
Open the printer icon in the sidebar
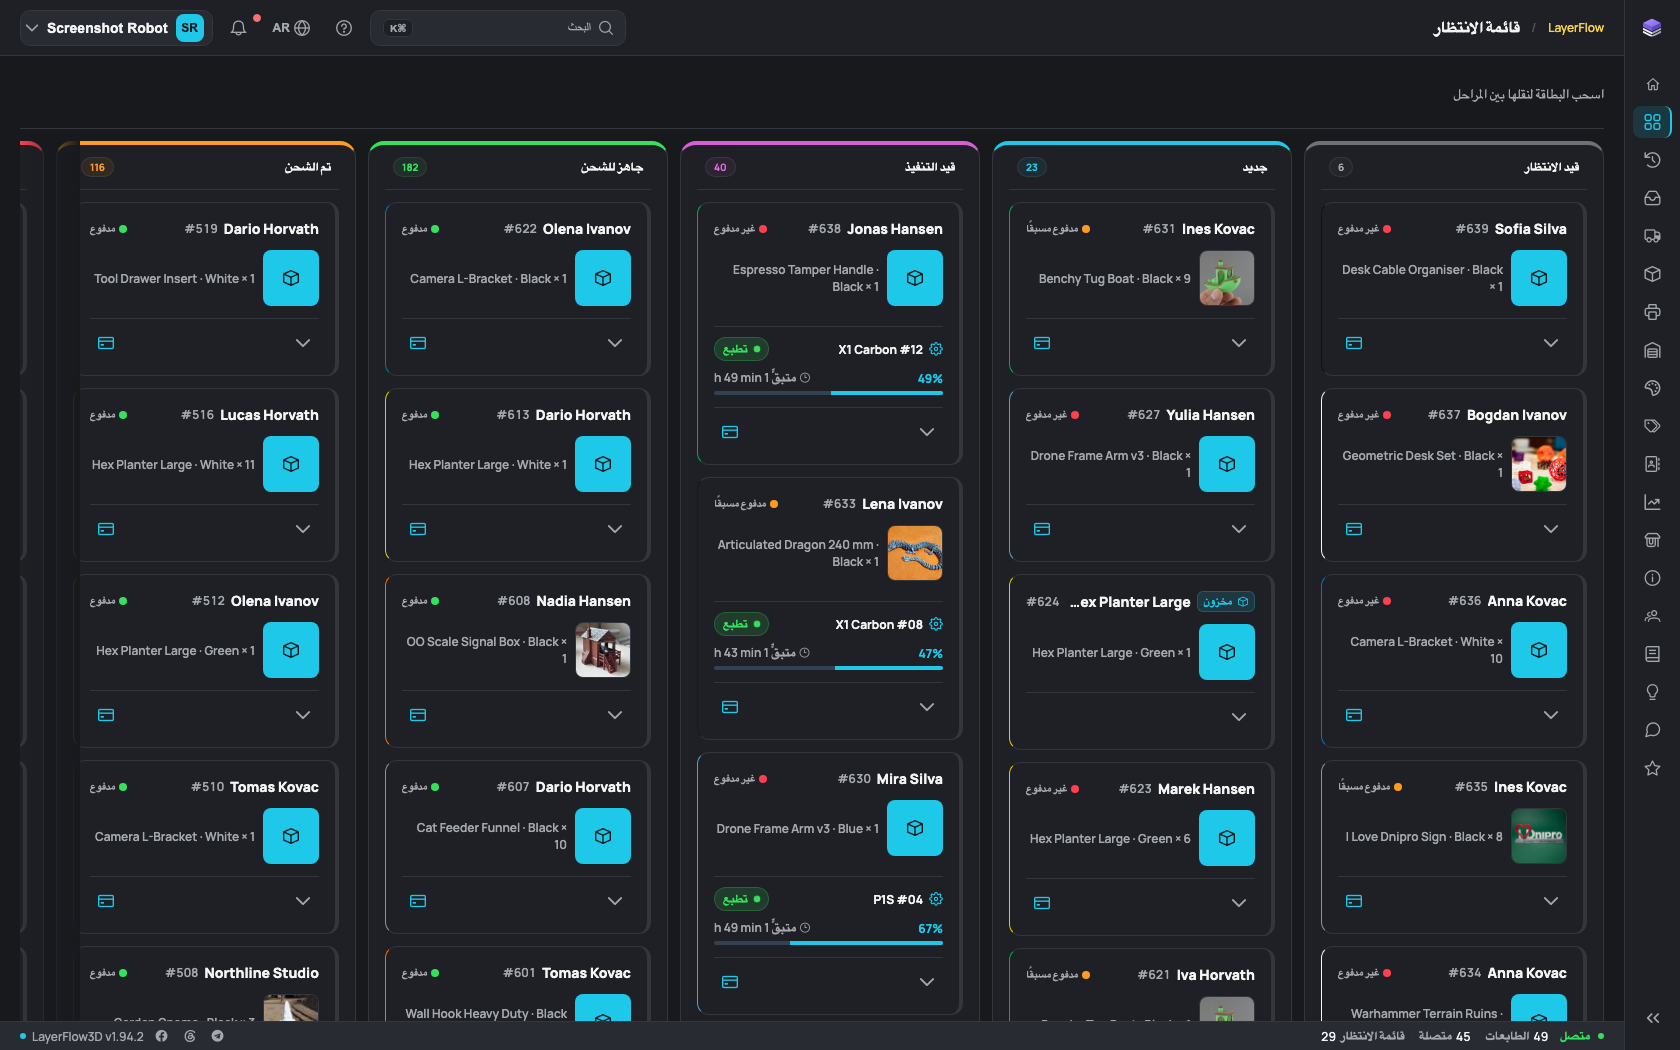pos(1652,312)
